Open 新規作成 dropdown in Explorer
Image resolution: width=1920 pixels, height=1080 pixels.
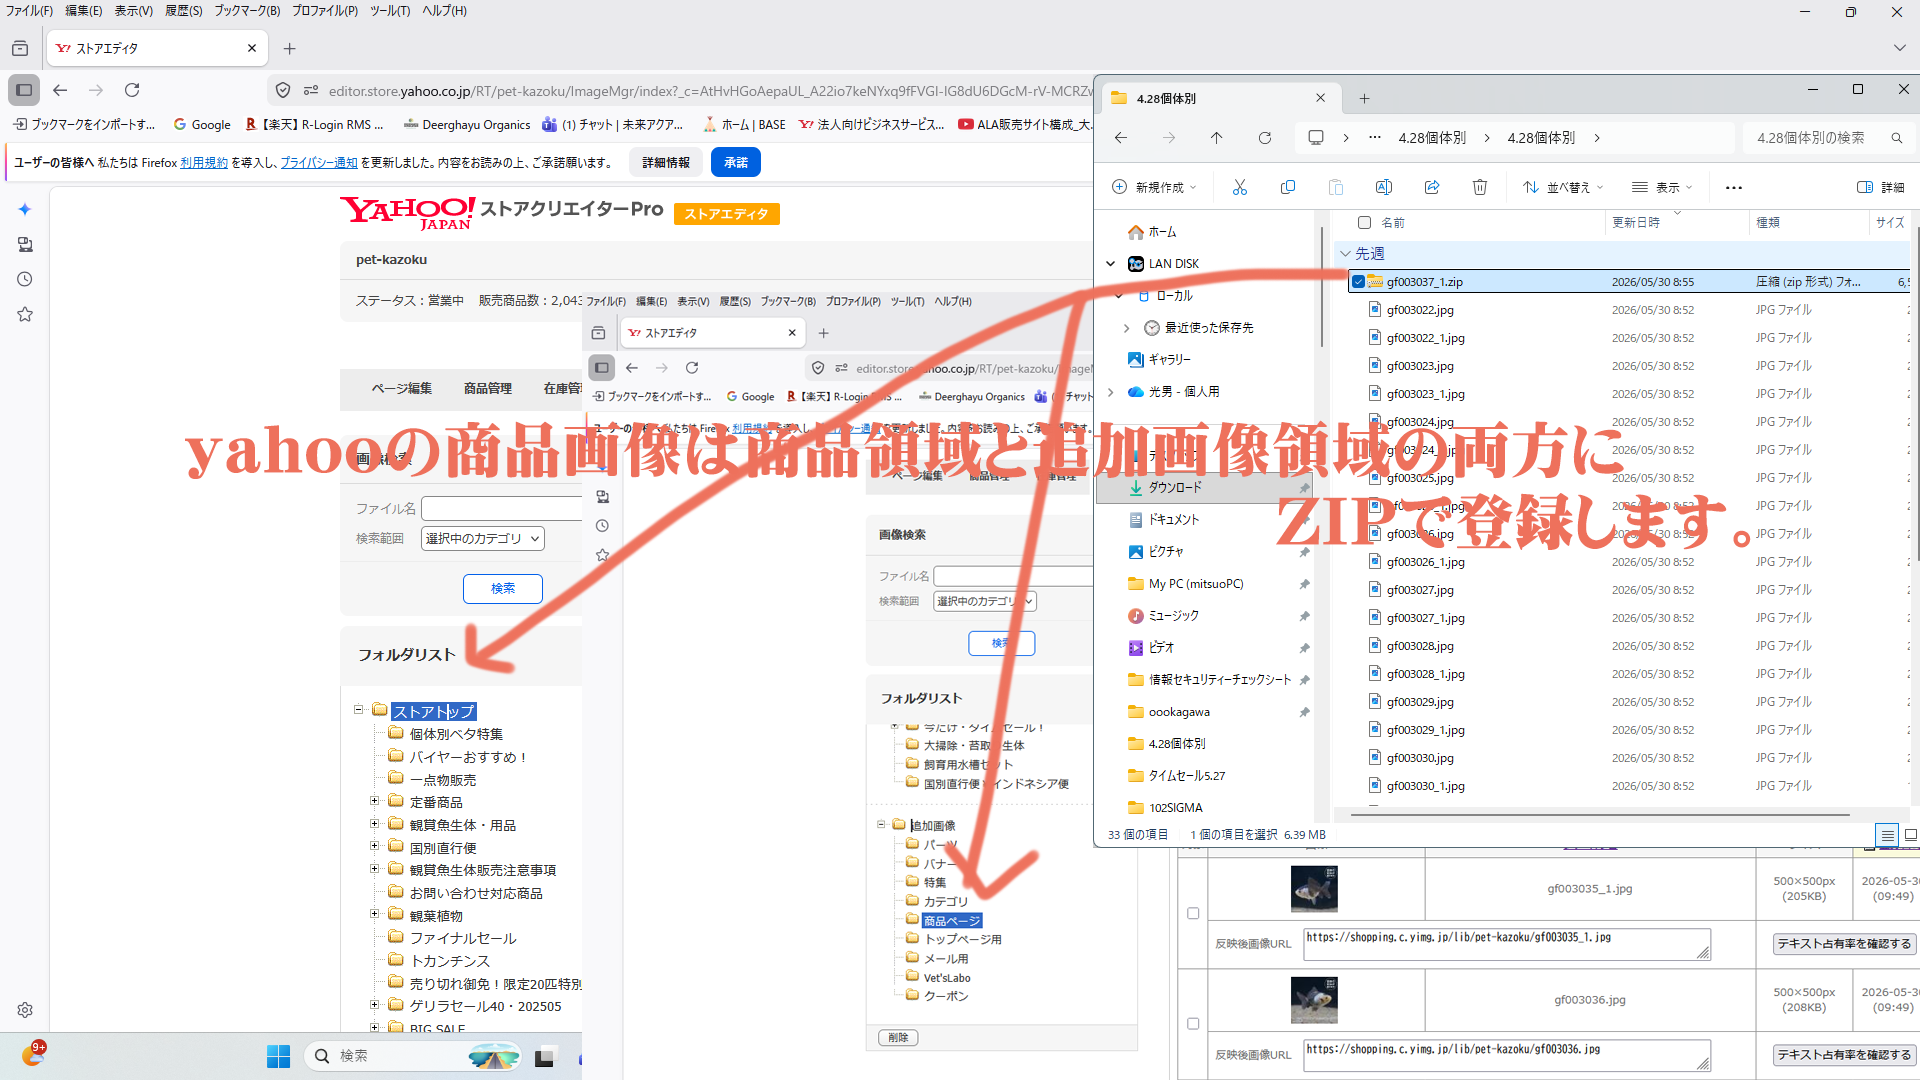[1154, 187]
